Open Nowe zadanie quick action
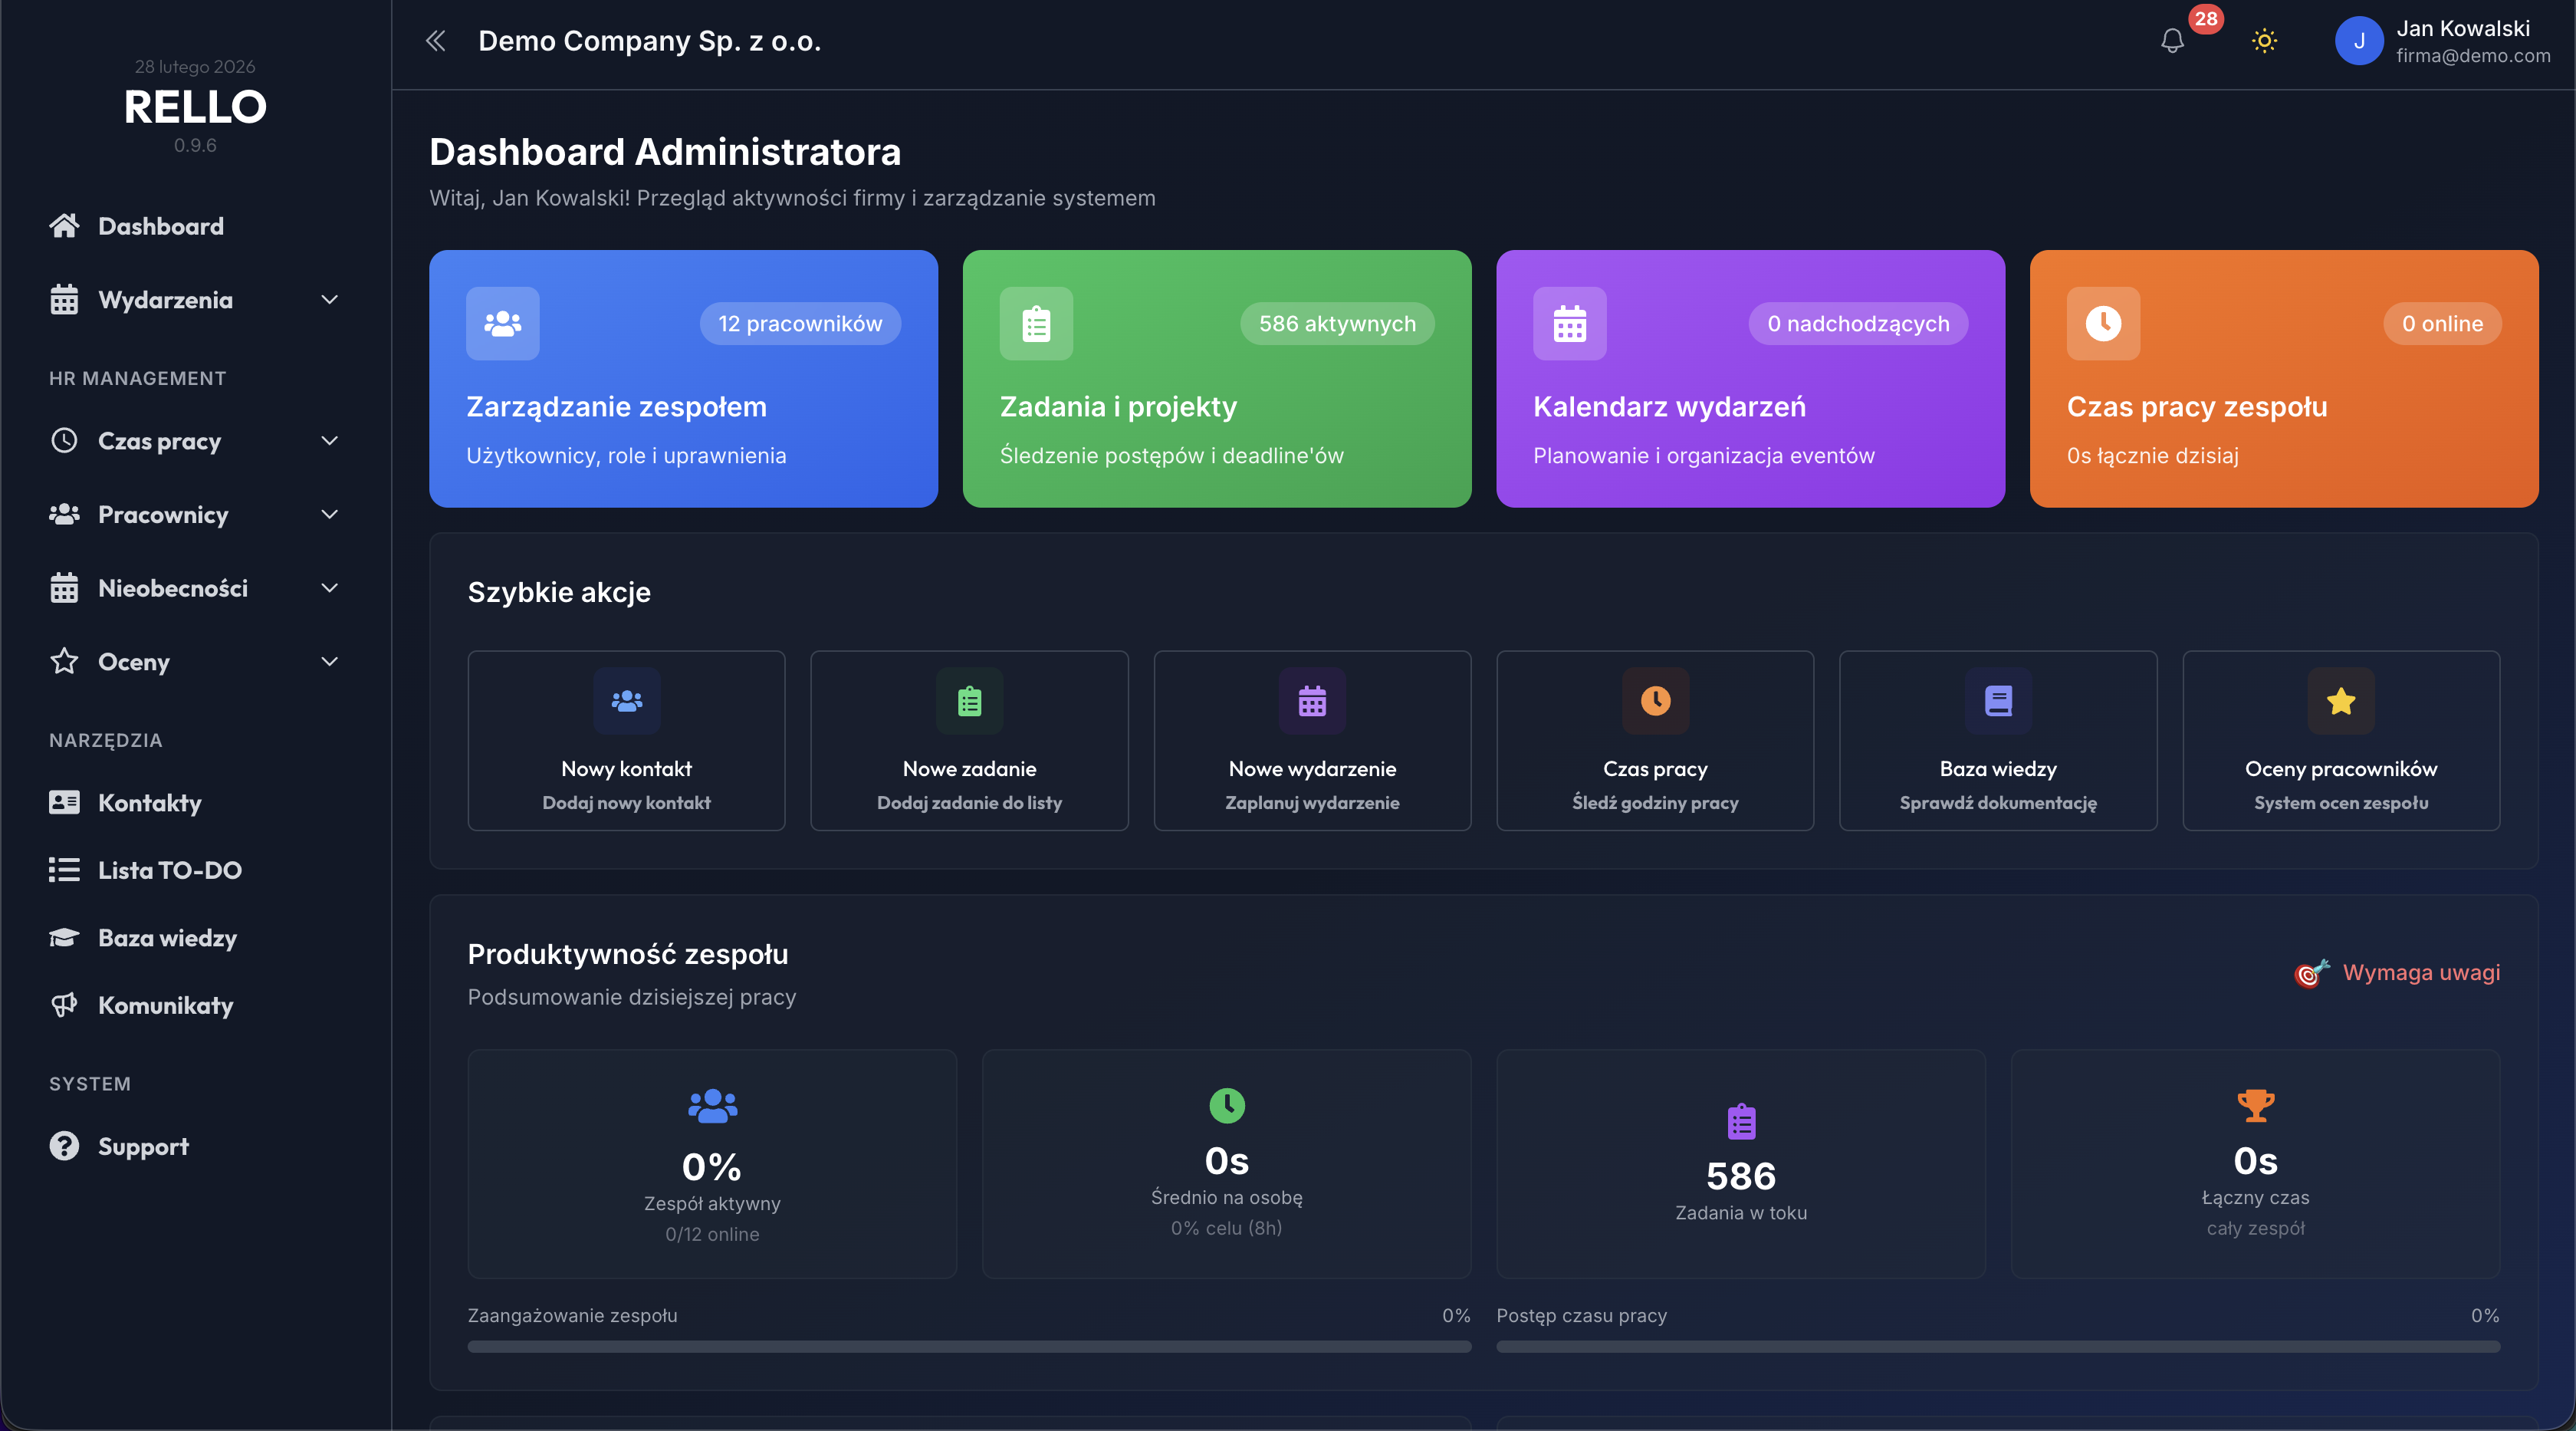This screenshot has width=2576, height=1431. pos(969,740)
